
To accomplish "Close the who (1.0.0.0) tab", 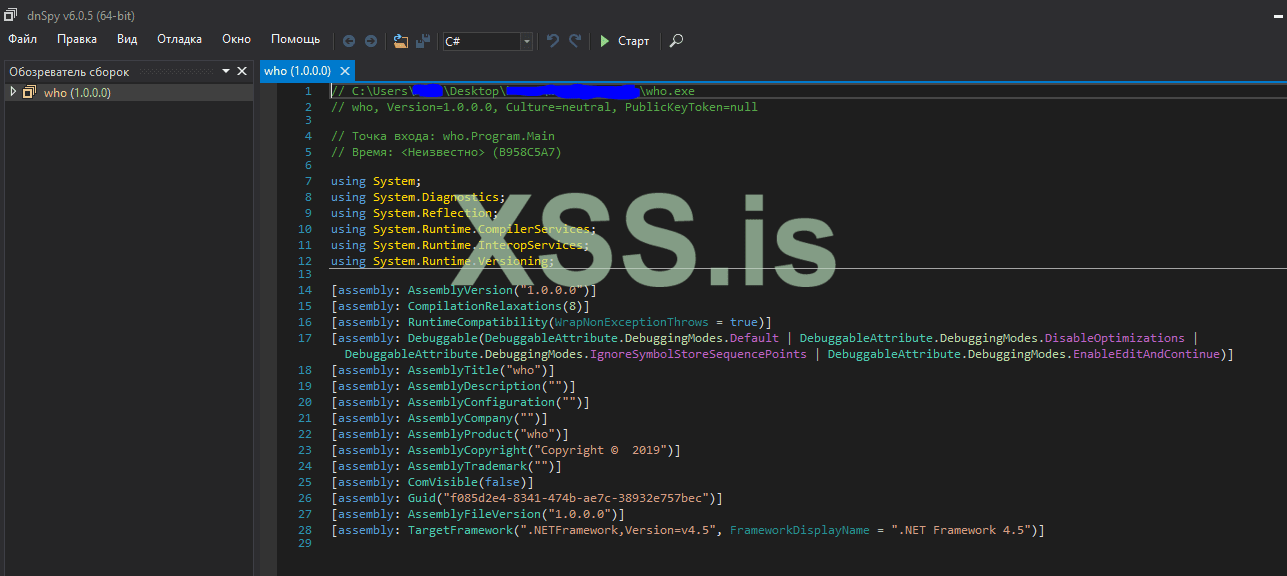I will pos(345,71).
